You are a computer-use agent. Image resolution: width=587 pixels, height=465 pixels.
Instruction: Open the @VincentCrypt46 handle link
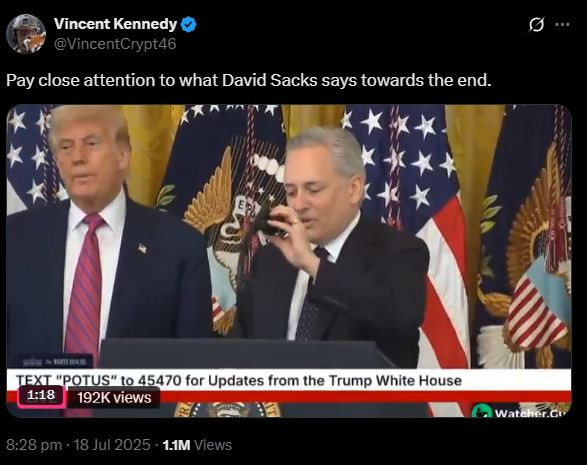click(115, 44)
